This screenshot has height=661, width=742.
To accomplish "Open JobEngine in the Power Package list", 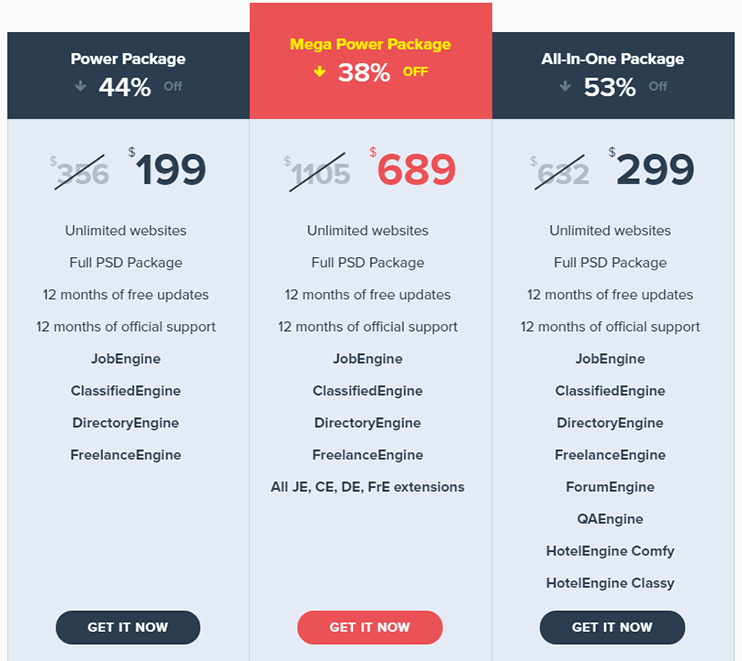I will click(126, 359).
